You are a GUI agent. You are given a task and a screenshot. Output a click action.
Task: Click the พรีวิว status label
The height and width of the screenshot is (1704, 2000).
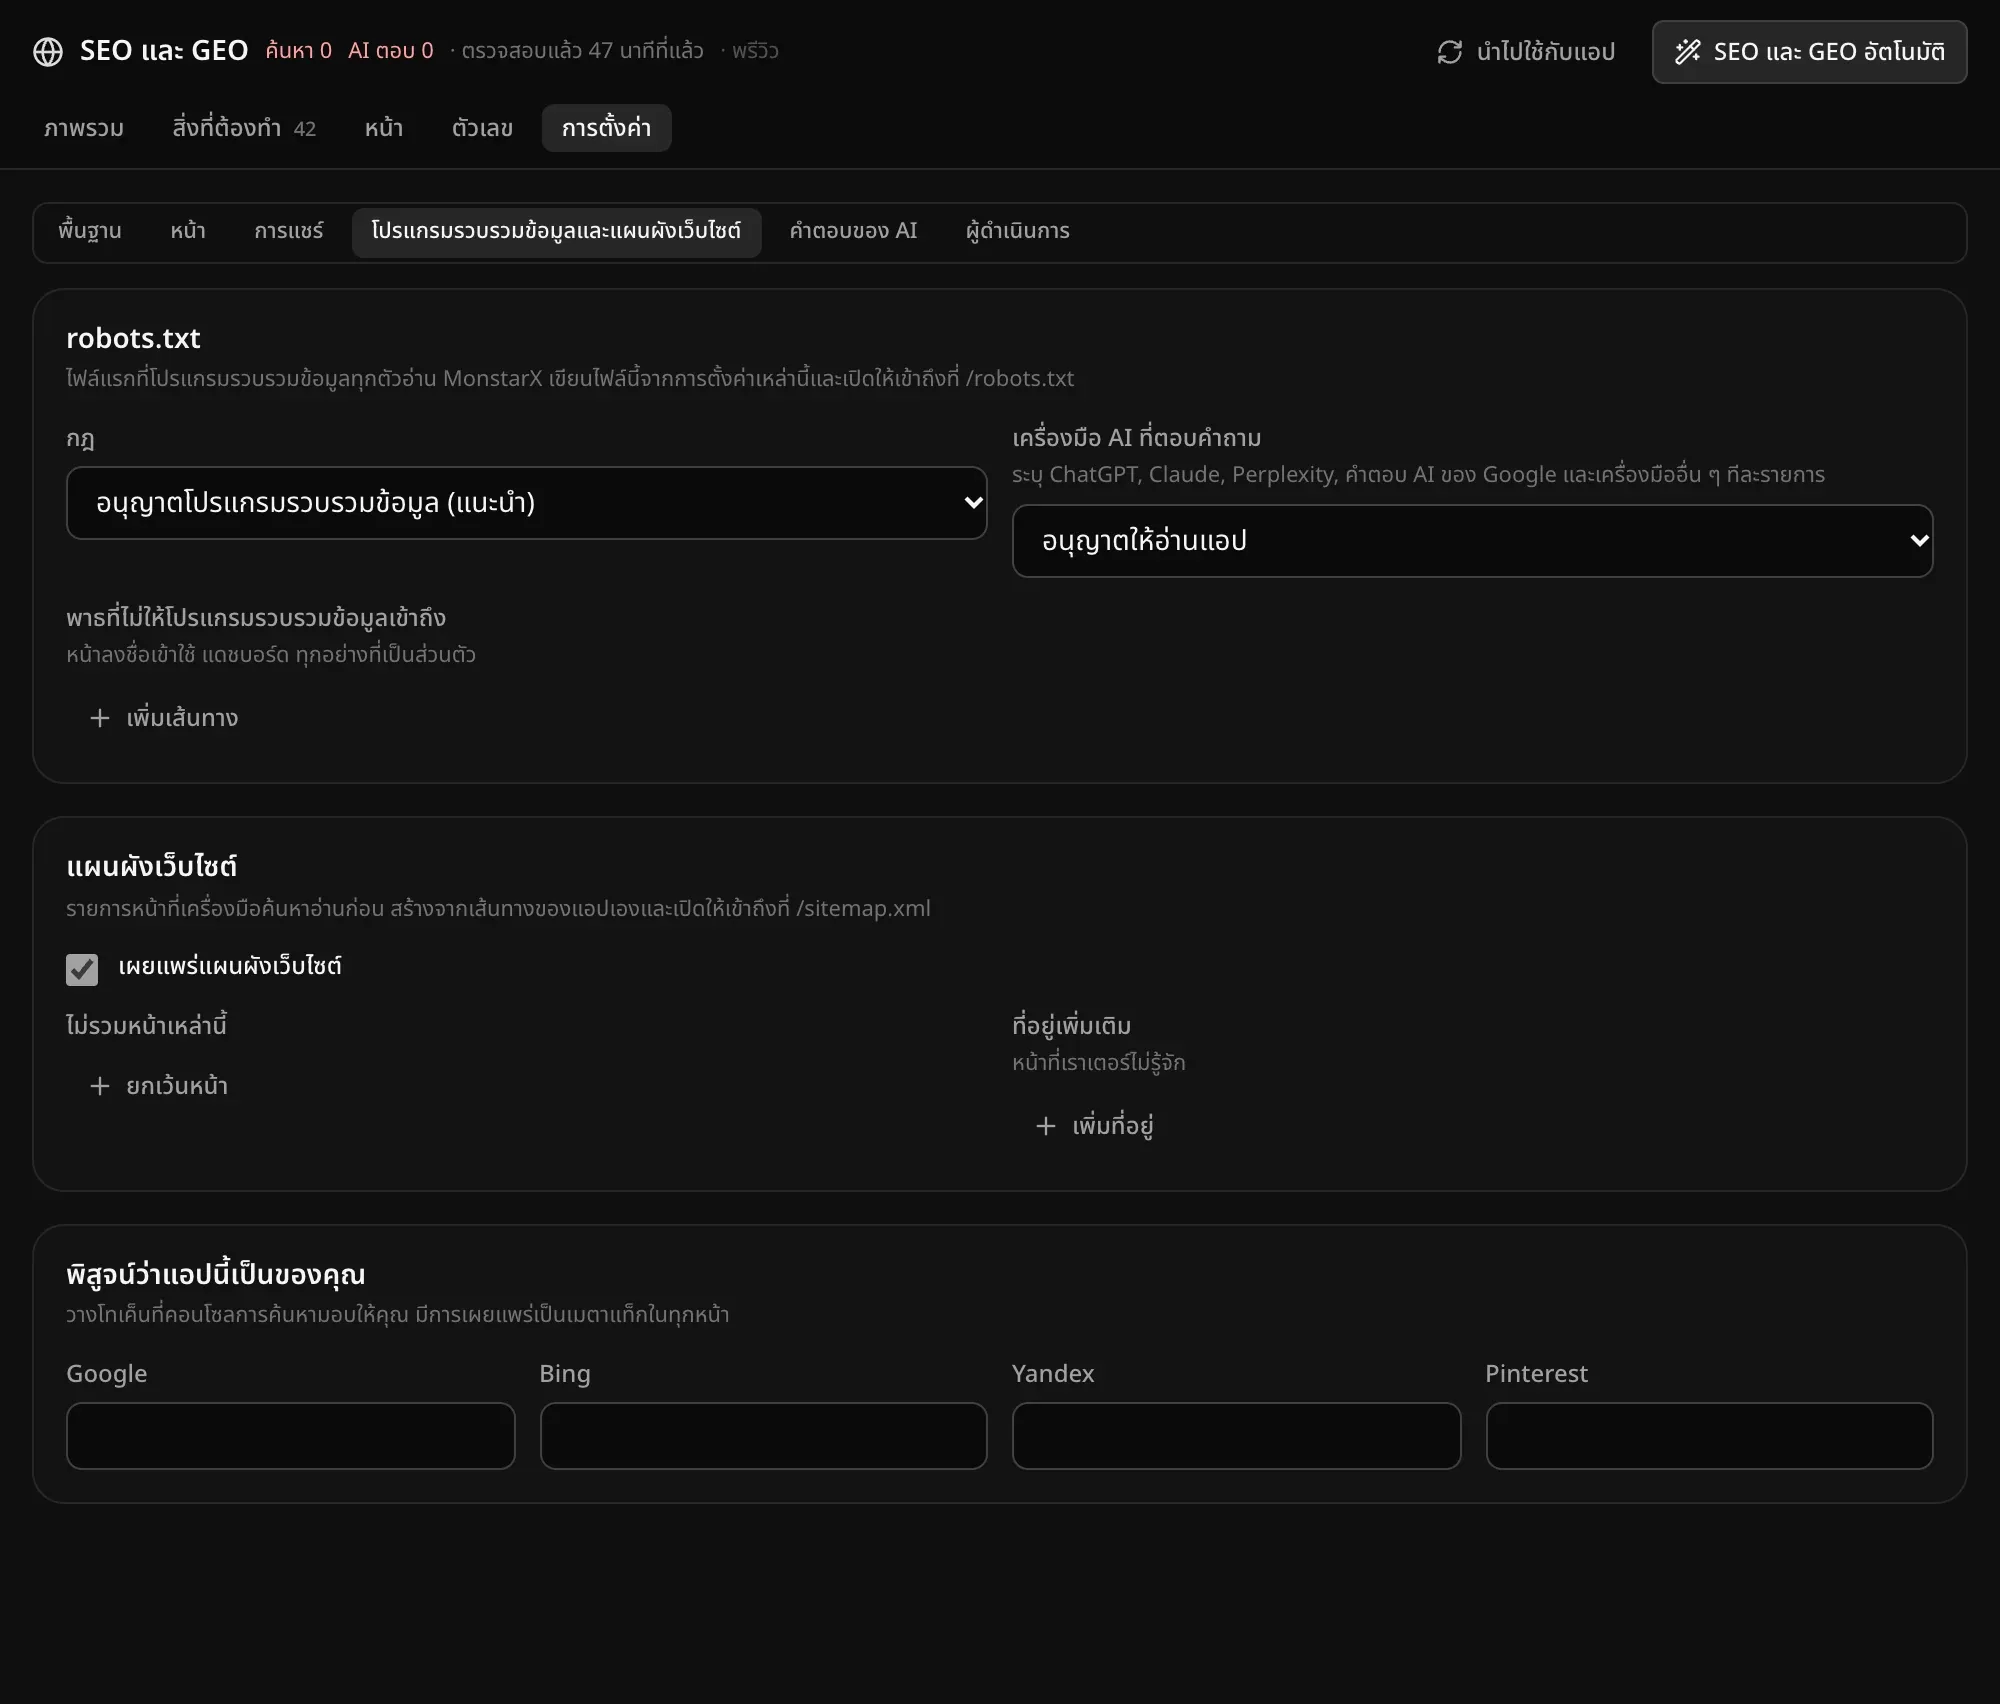point(755,51)
